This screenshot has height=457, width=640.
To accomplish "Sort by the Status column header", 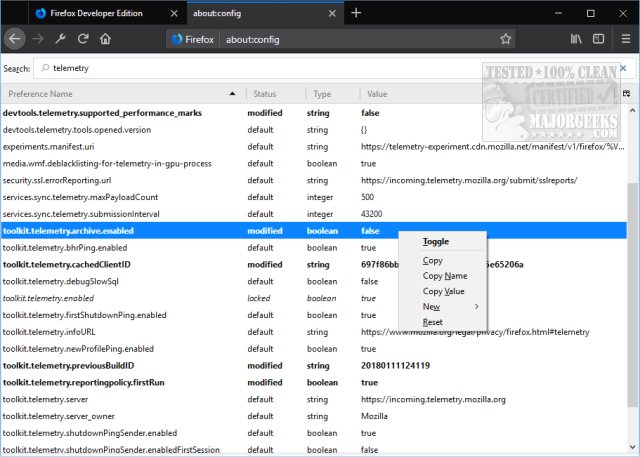I will tap(276, 94).
